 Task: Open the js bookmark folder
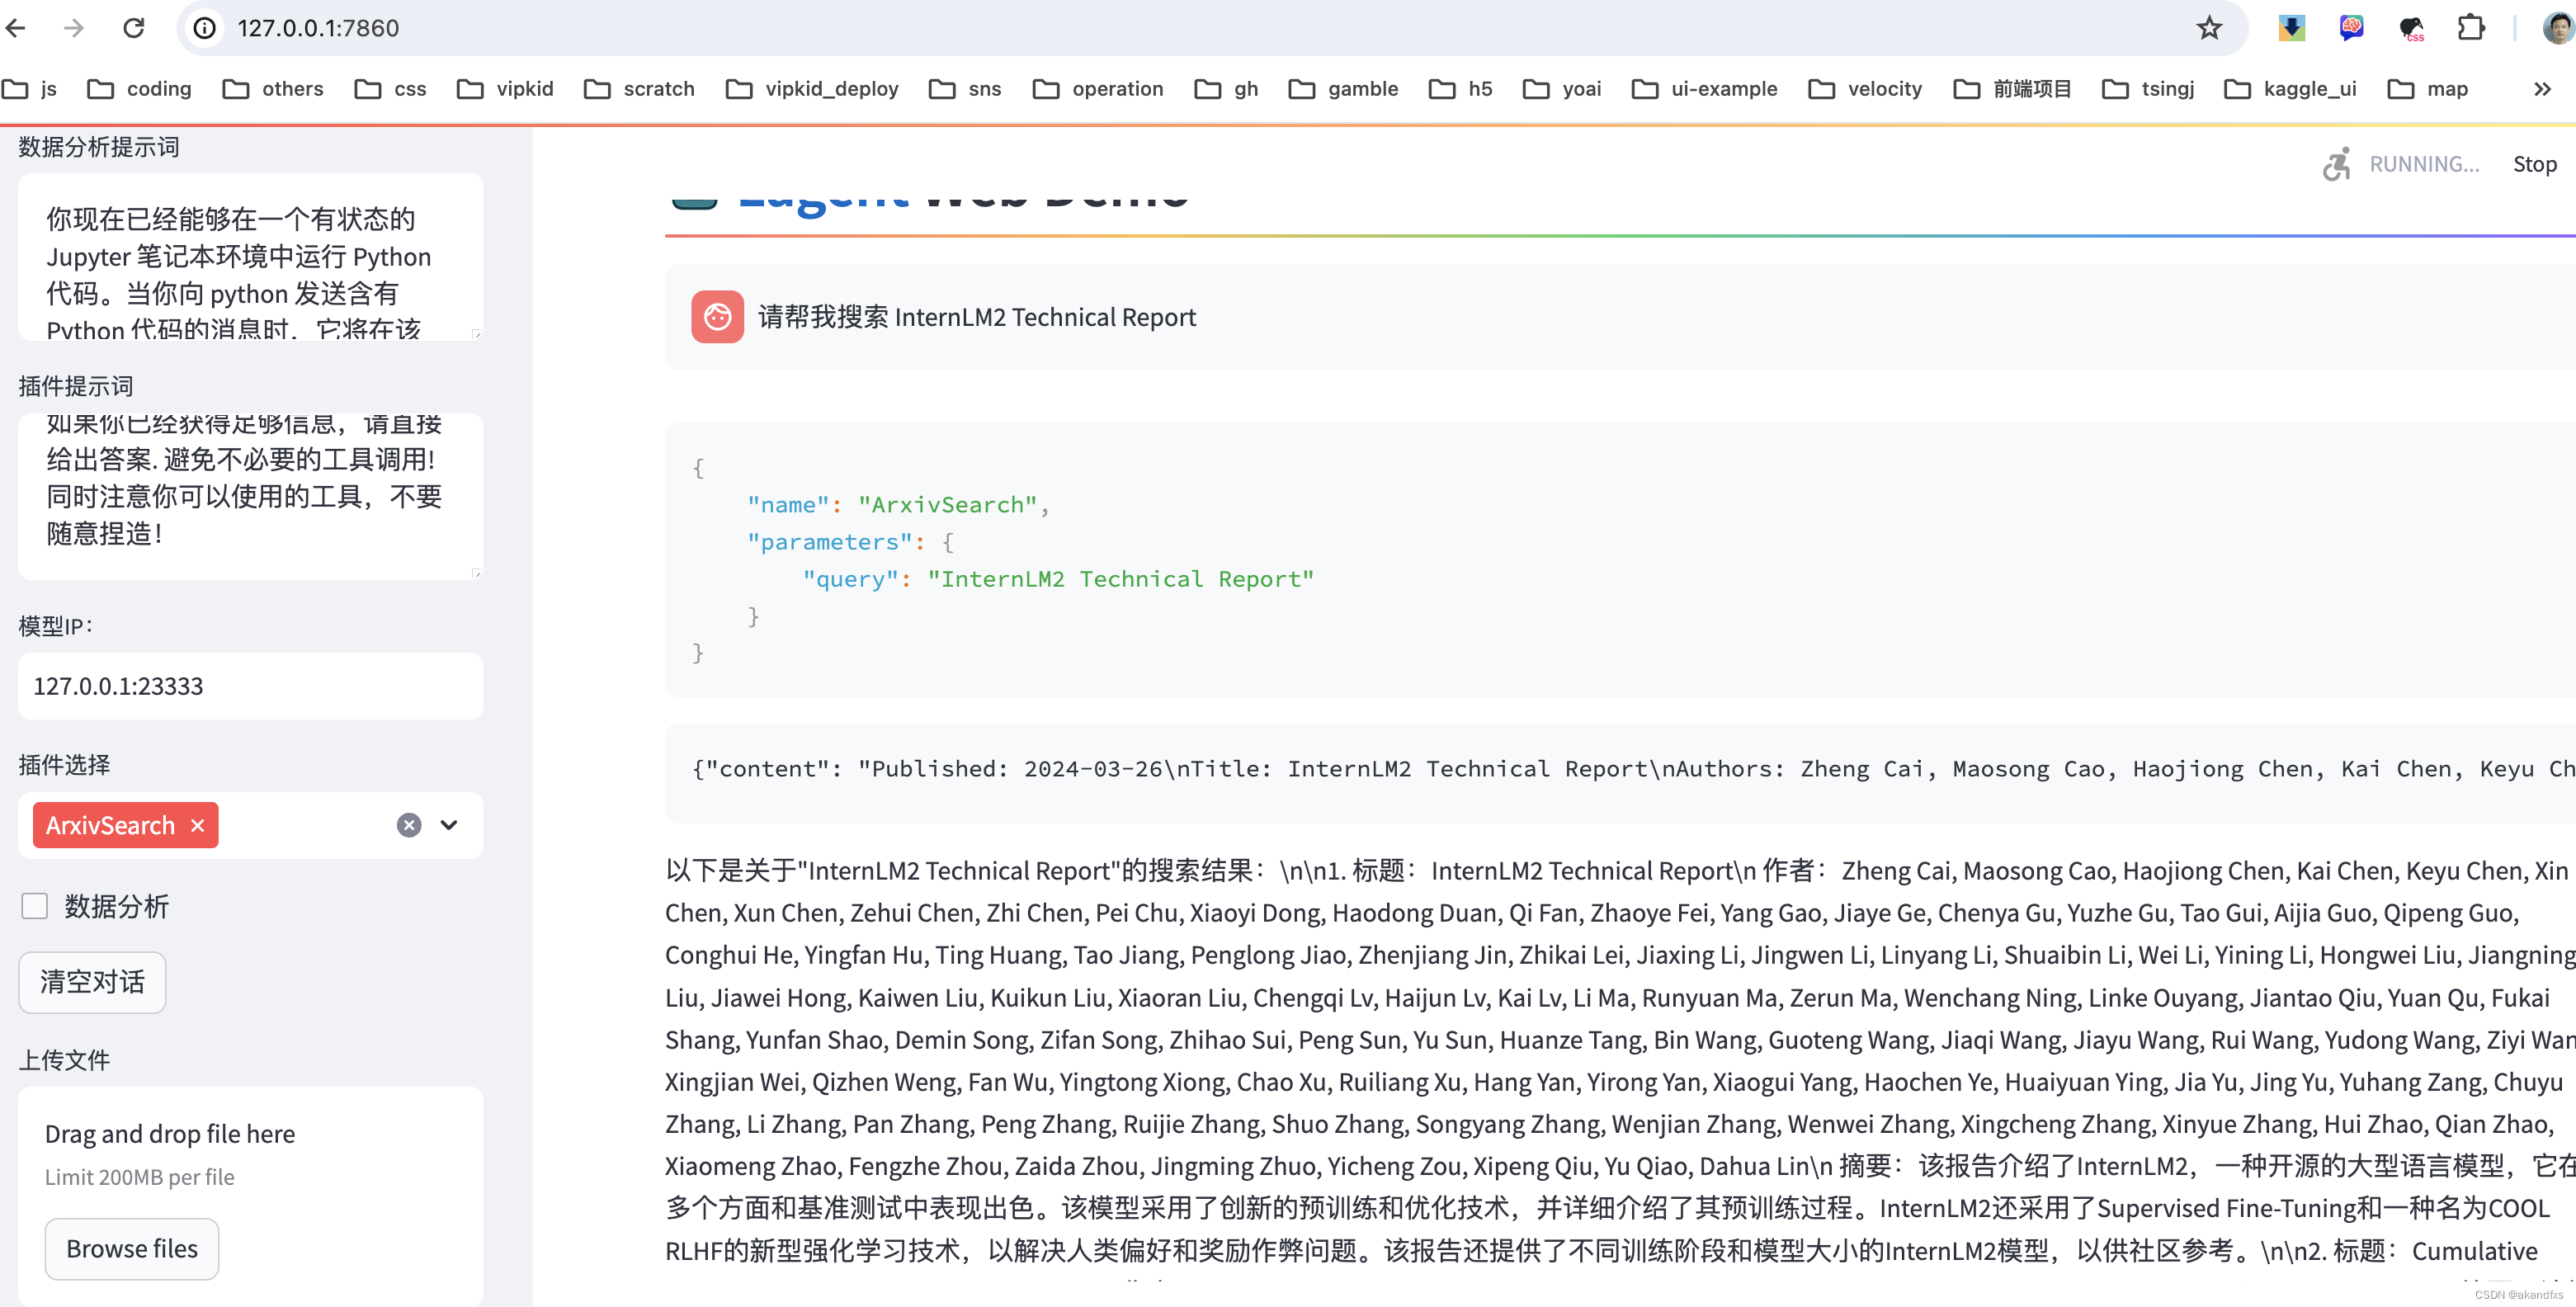pos(30,89)
